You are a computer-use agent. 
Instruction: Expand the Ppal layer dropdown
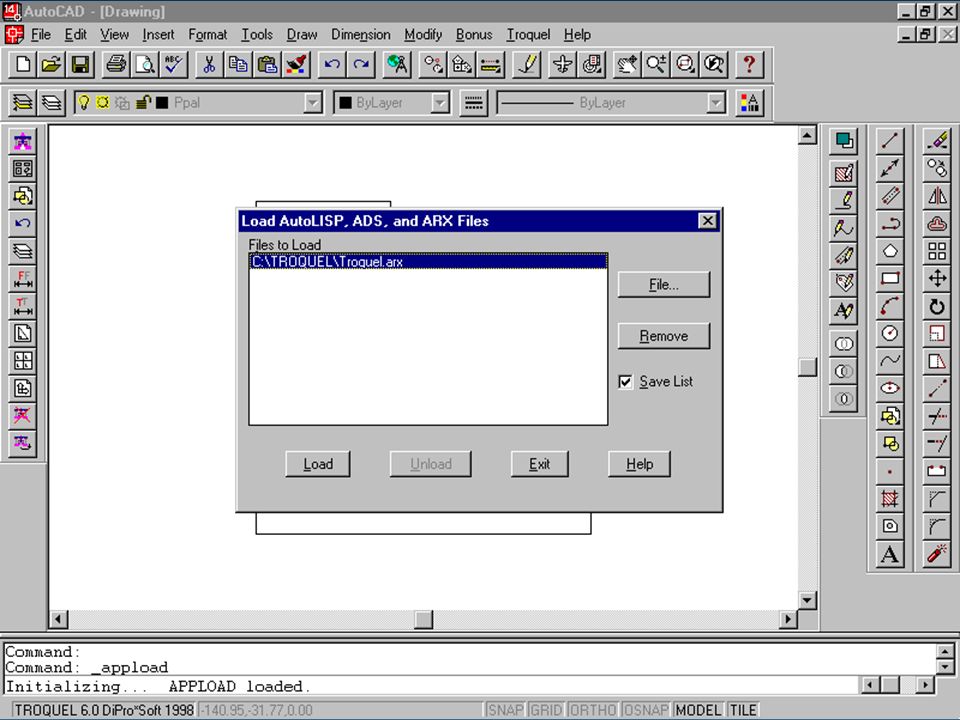click(313, 103)
